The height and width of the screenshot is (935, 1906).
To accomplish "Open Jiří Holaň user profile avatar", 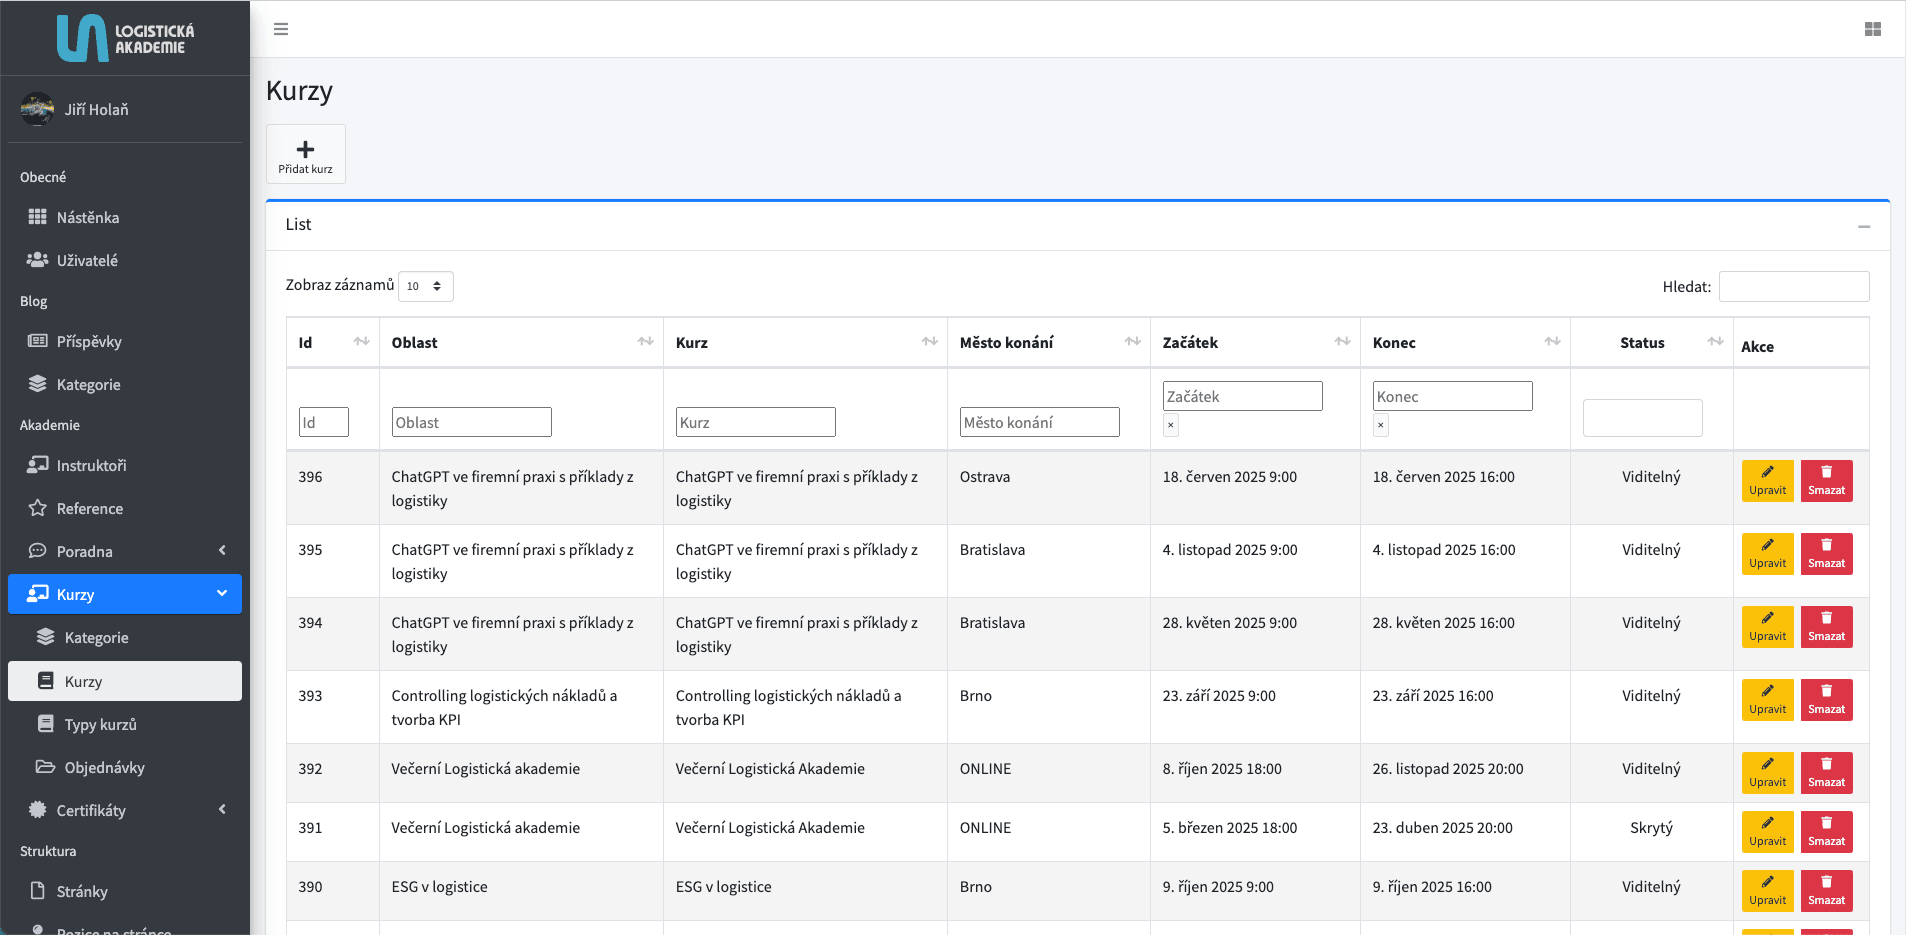I will click(38, 109).
